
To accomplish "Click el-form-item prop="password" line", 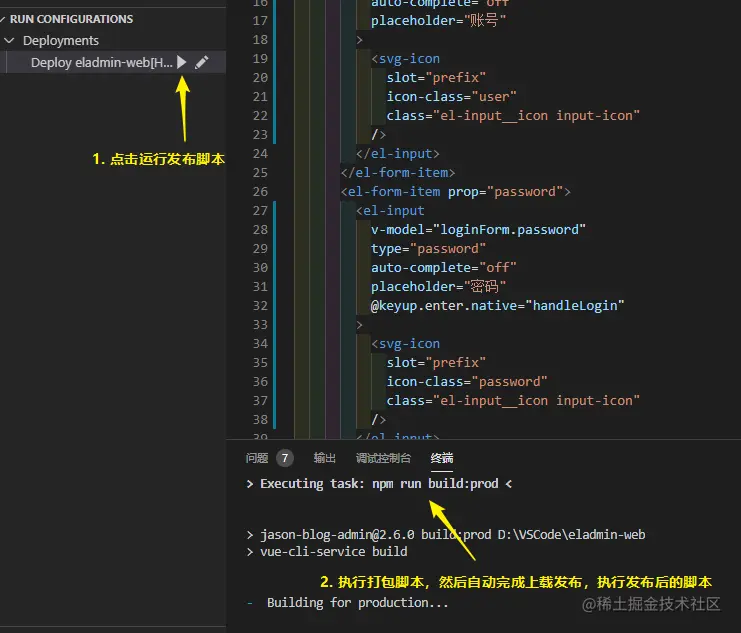I will coord(456,191).
